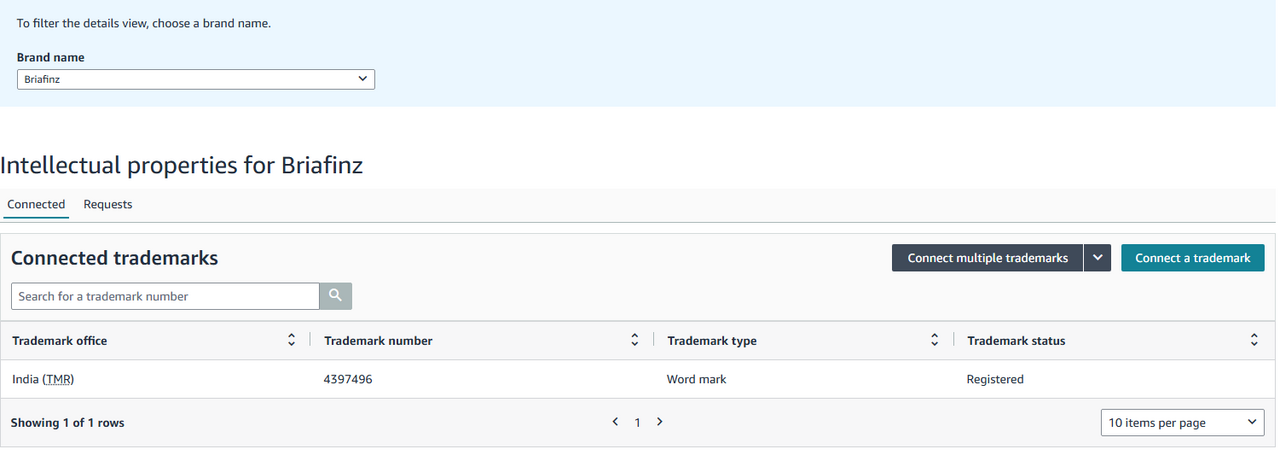Click the magnifier search icon button
The height and width of the screenshot is (455, 1280).
pyautogui.click(x=335, y=296)
